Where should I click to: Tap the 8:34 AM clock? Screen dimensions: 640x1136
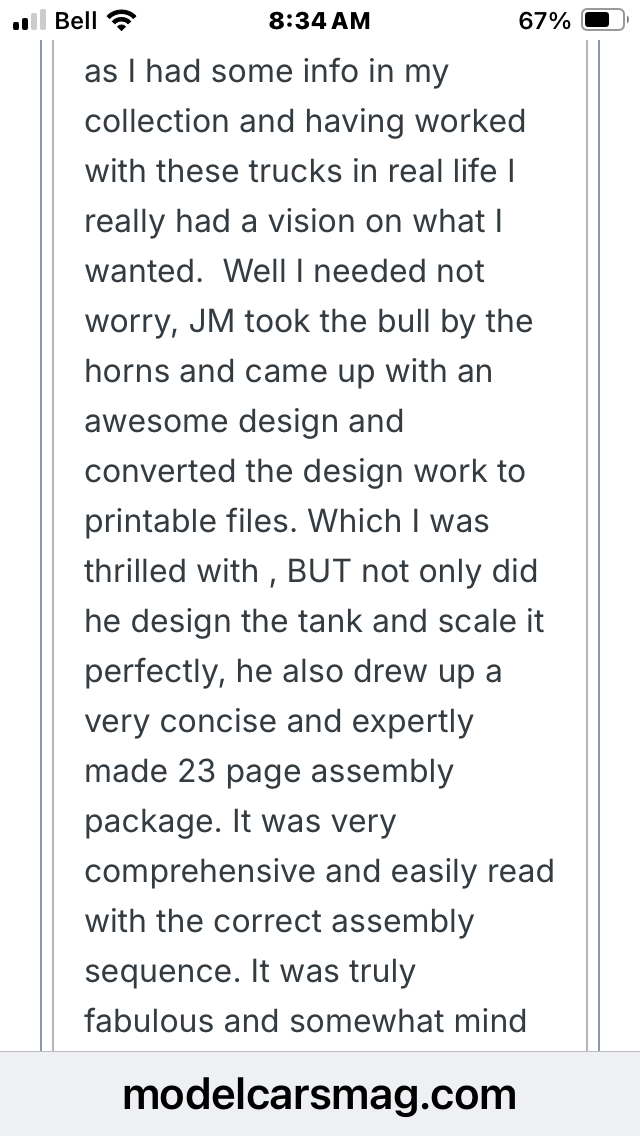pos(319,20)
